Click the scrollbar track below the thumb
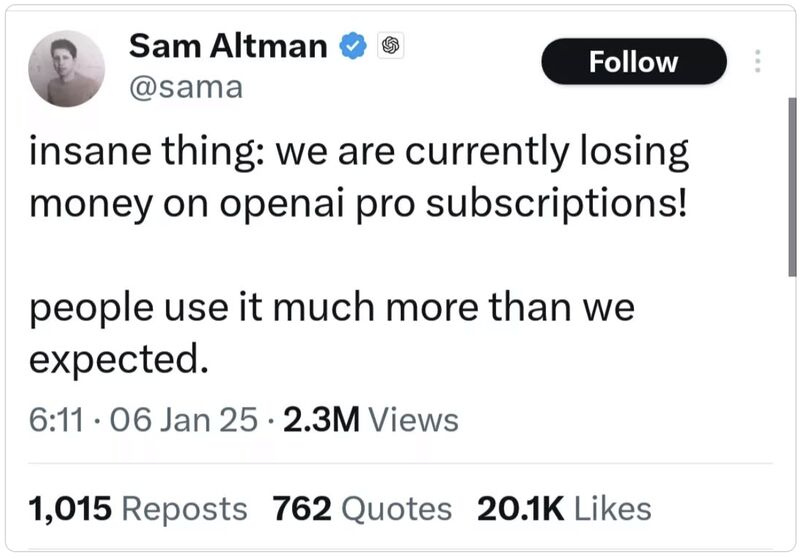Viewport: 800px width, 559px height. click(x=792, y=400)
